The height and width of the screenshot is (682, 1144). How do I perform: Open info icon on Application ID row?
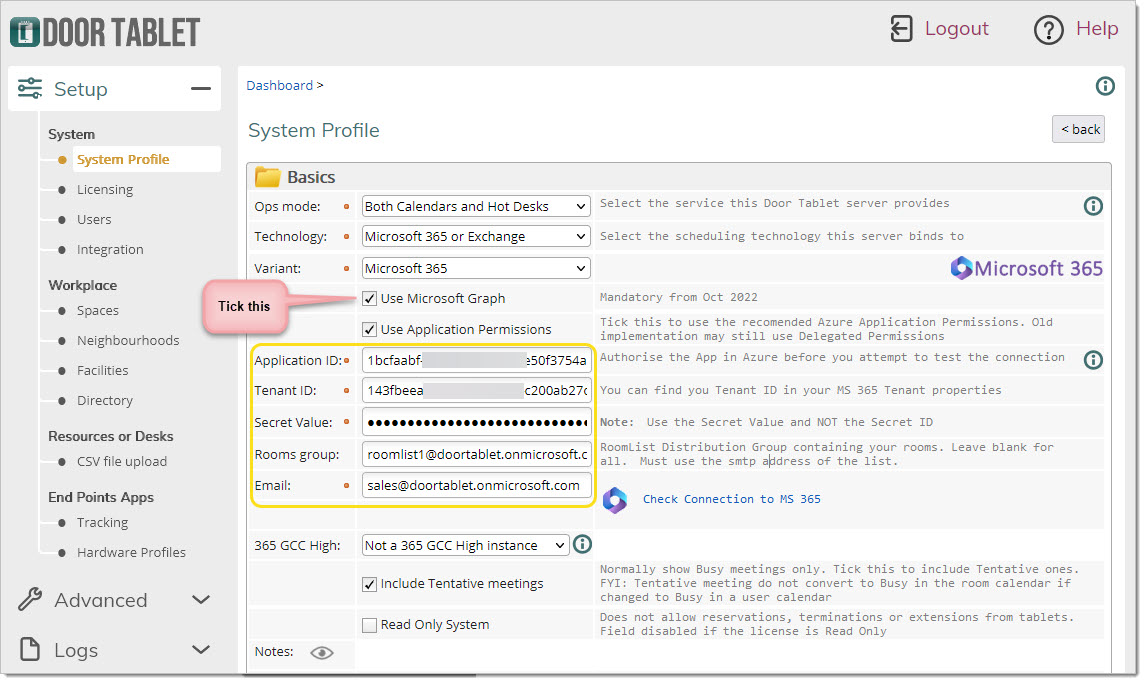tap(1092, 360)
